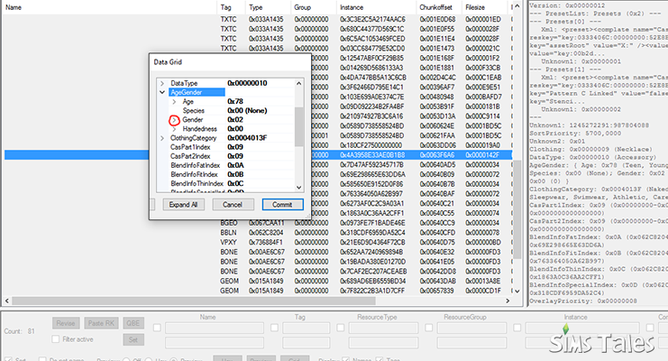Focus the upper ResourceType filter field

pyautogui.click(x=383, y=328)
